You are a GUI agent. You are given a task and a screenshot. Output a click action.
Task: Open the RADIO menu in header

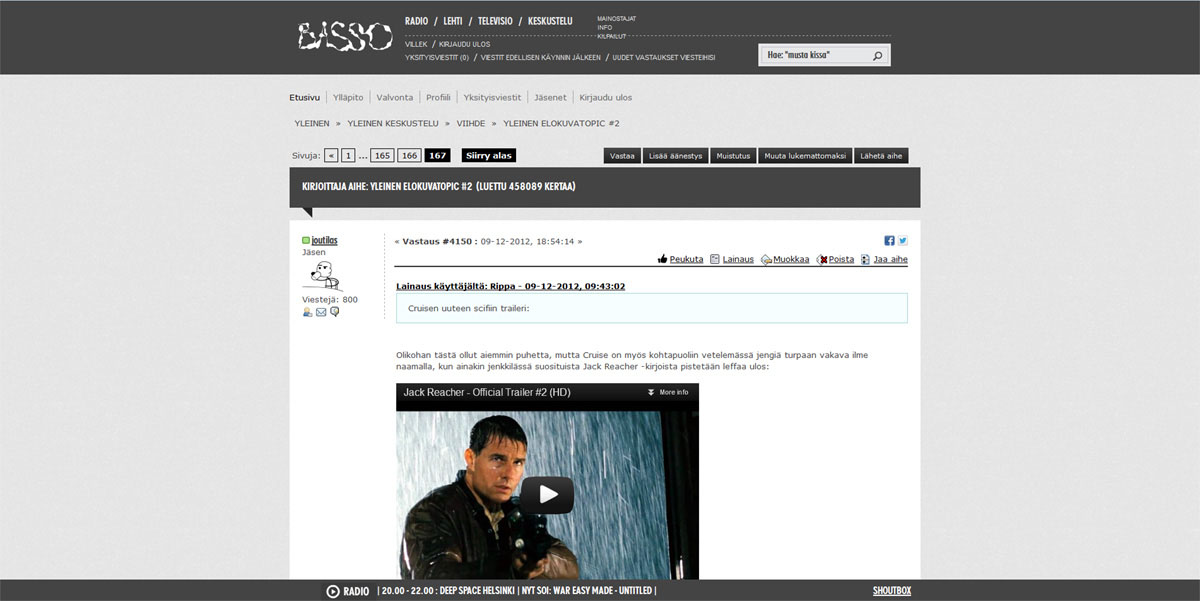pyautogui.click(x=416, y=21)
